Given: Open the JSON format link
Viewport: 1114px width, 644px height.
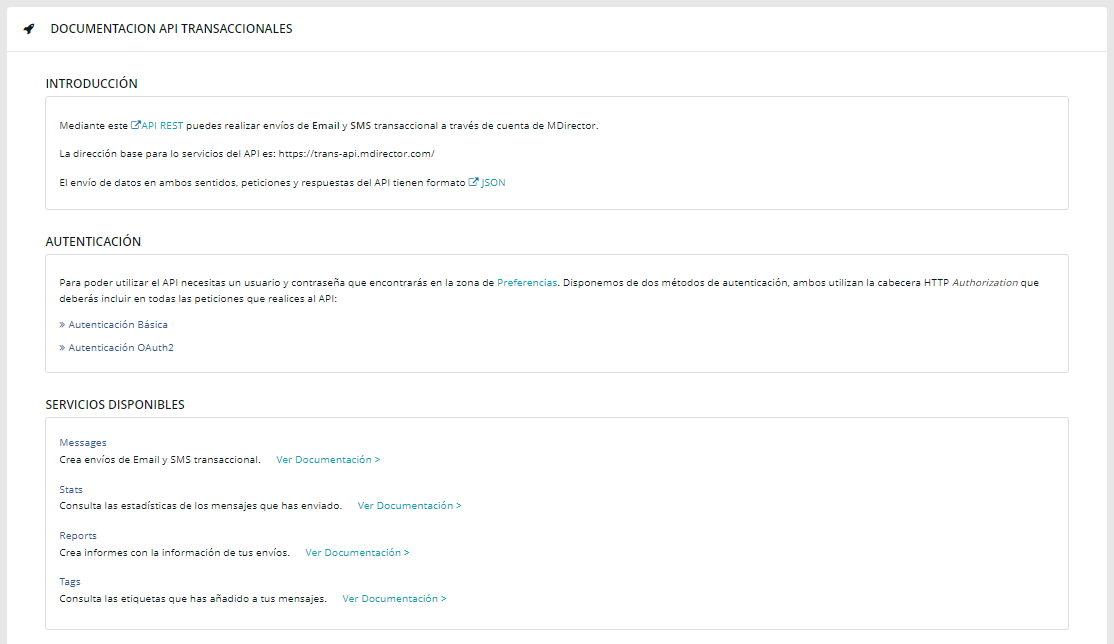Looking at the screenshot, I should (x=493, y=183).
